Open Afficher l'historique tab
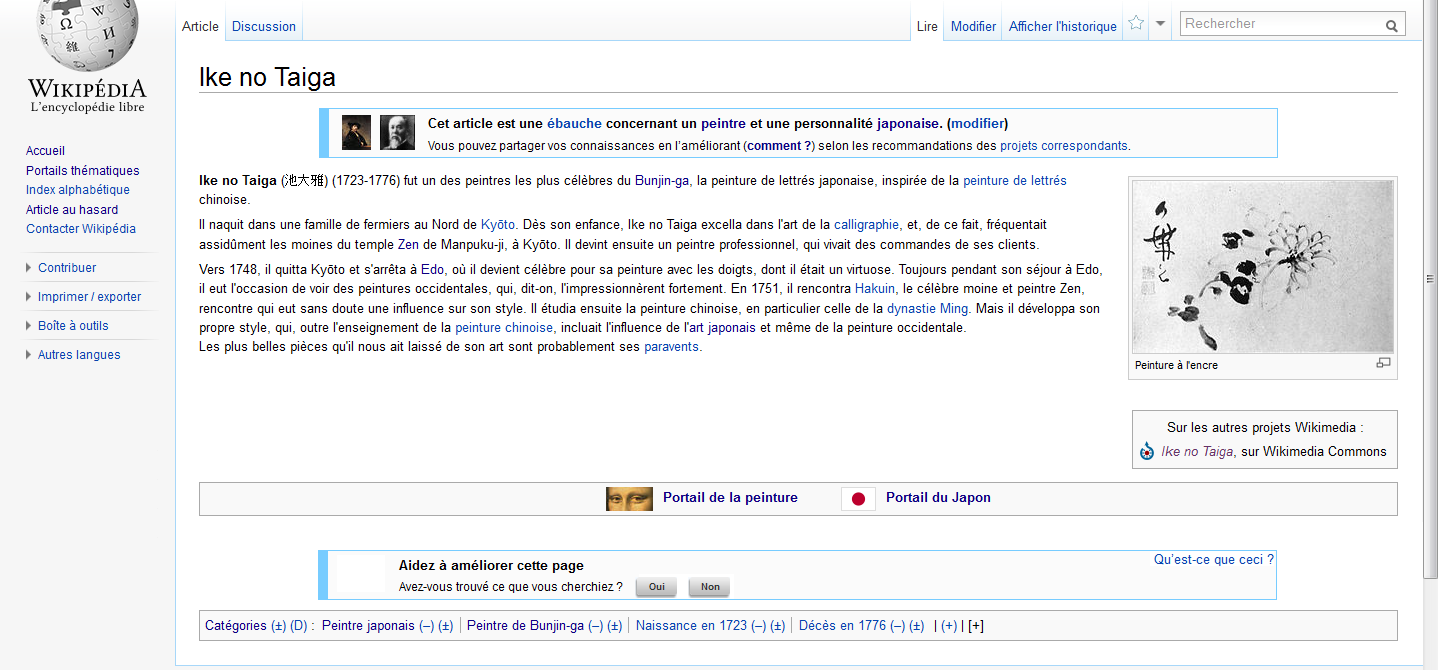The width and height of the screenshot is (1438, 670). tap(1062, 27)
